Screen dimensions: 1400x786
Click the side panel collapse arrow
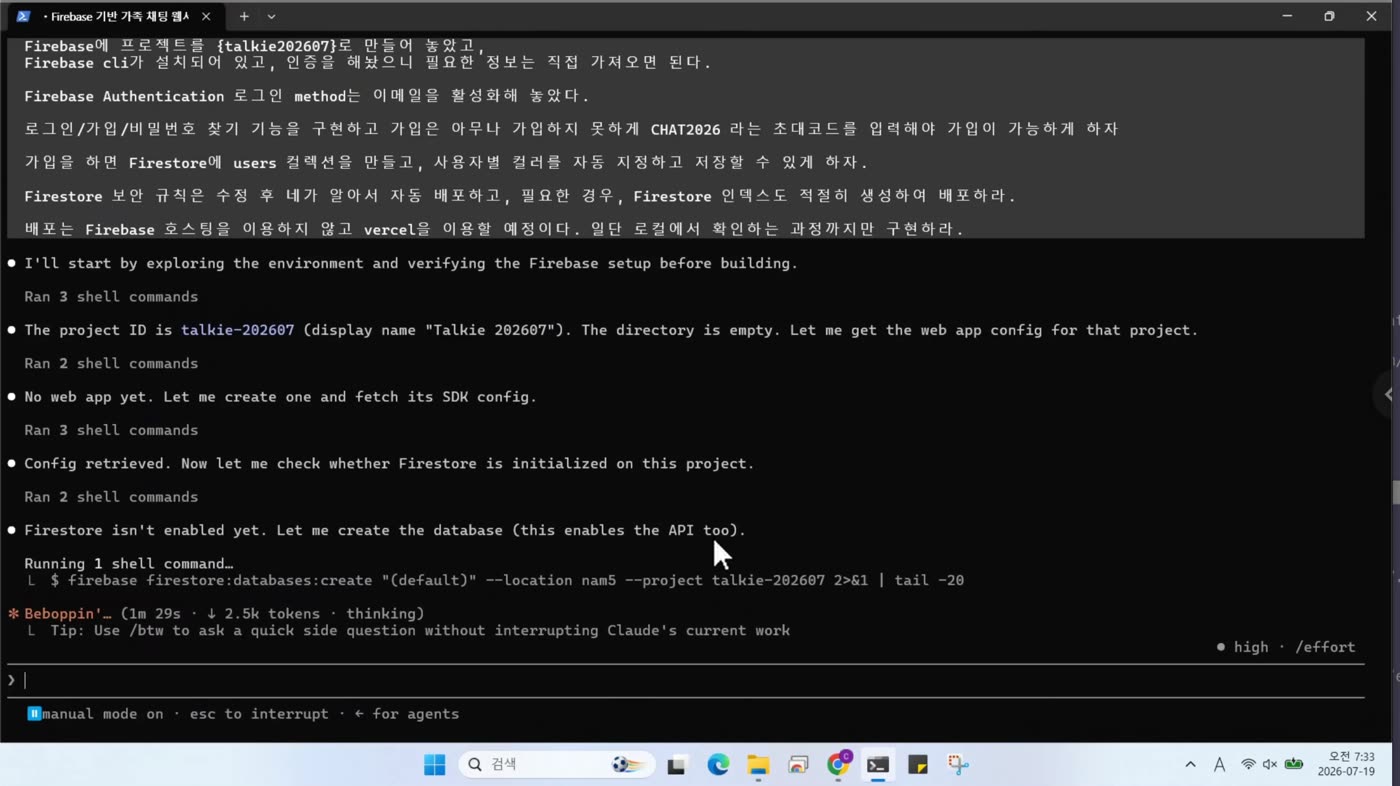(x=1388, y=394)
